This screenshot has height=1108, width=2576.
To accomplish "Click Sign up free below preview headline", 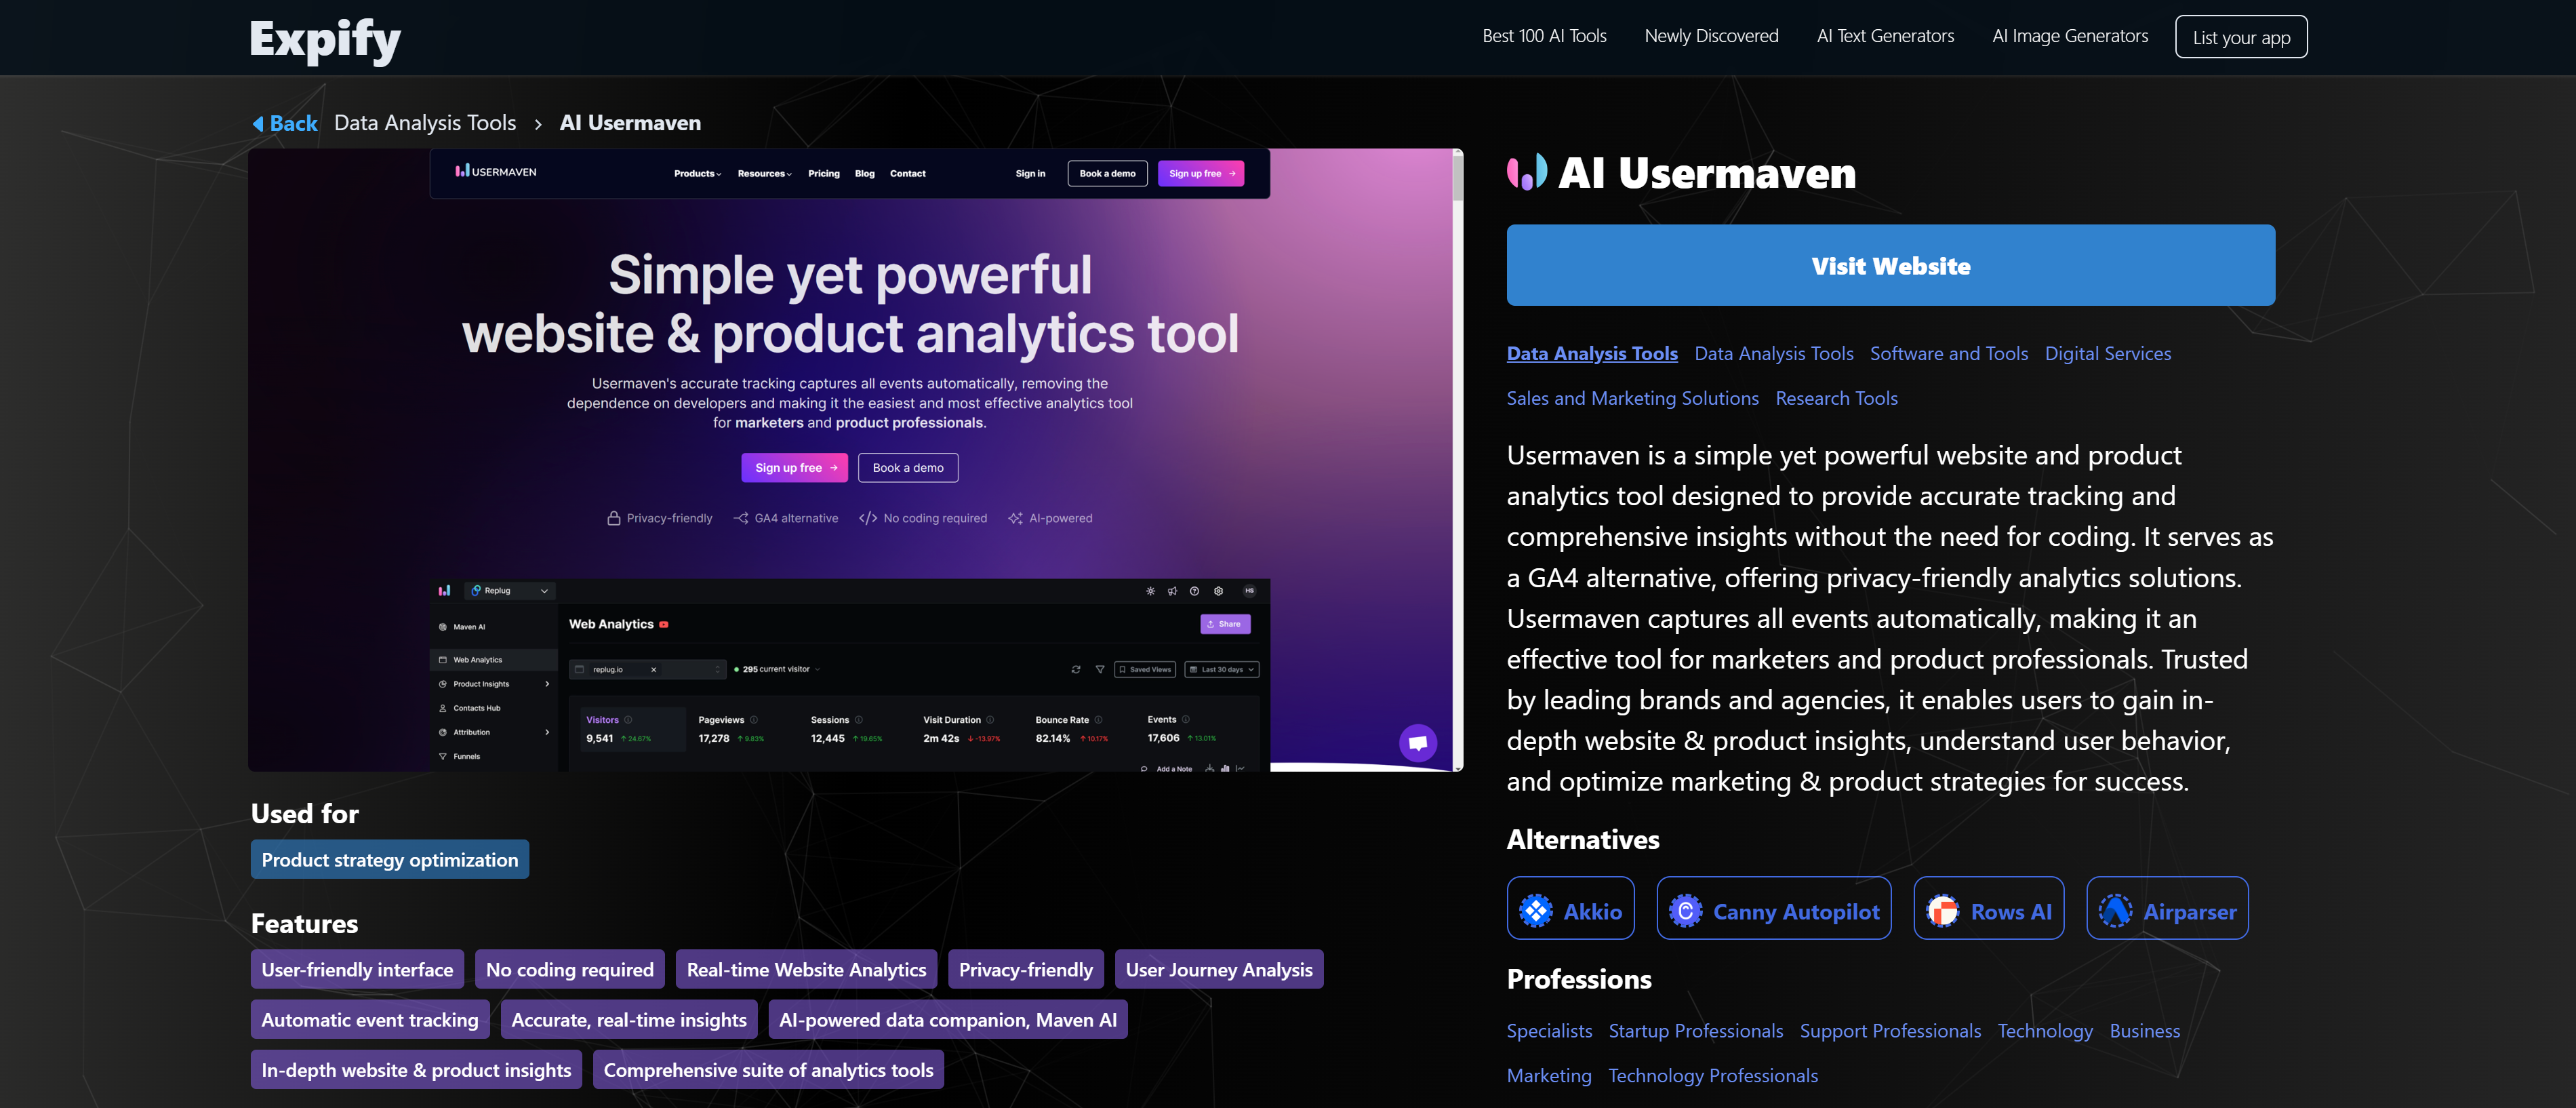I will click(x=794, y=467).
